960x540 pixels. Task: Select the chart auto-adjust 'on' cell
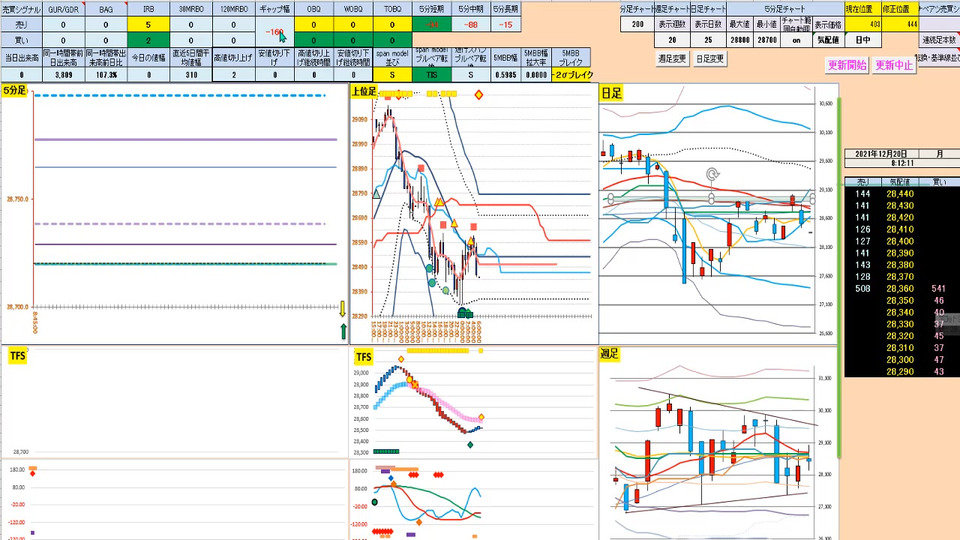[796, 40]
